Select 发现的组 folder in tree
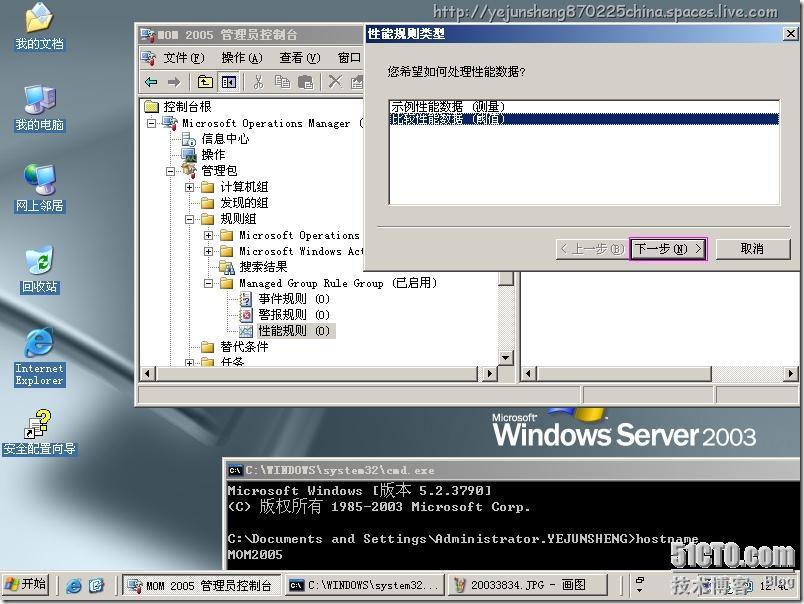Image resolution: width=804 pixels, height=604 pixels. [244, 203]
